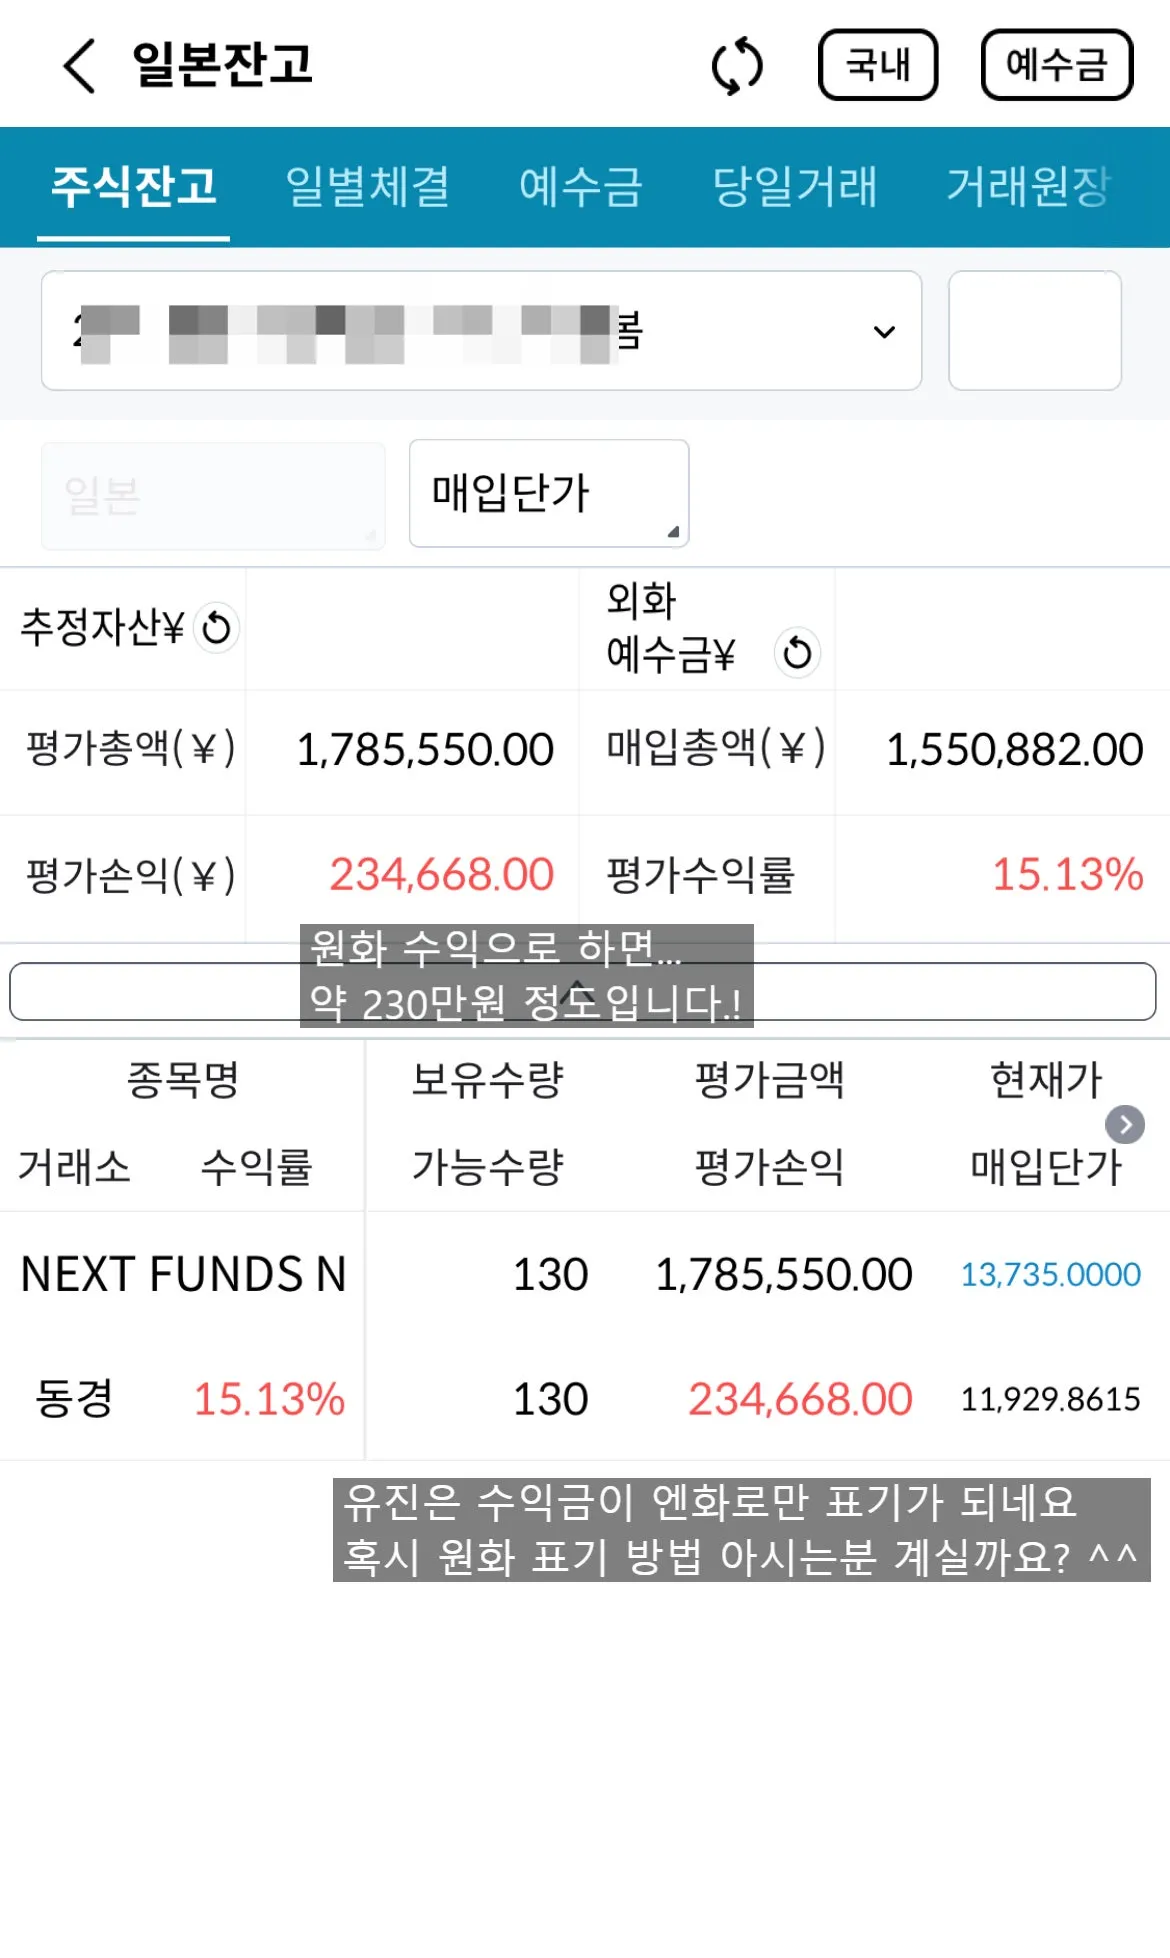
Task: Expand the account selector chevron
Action: (884, 331)
